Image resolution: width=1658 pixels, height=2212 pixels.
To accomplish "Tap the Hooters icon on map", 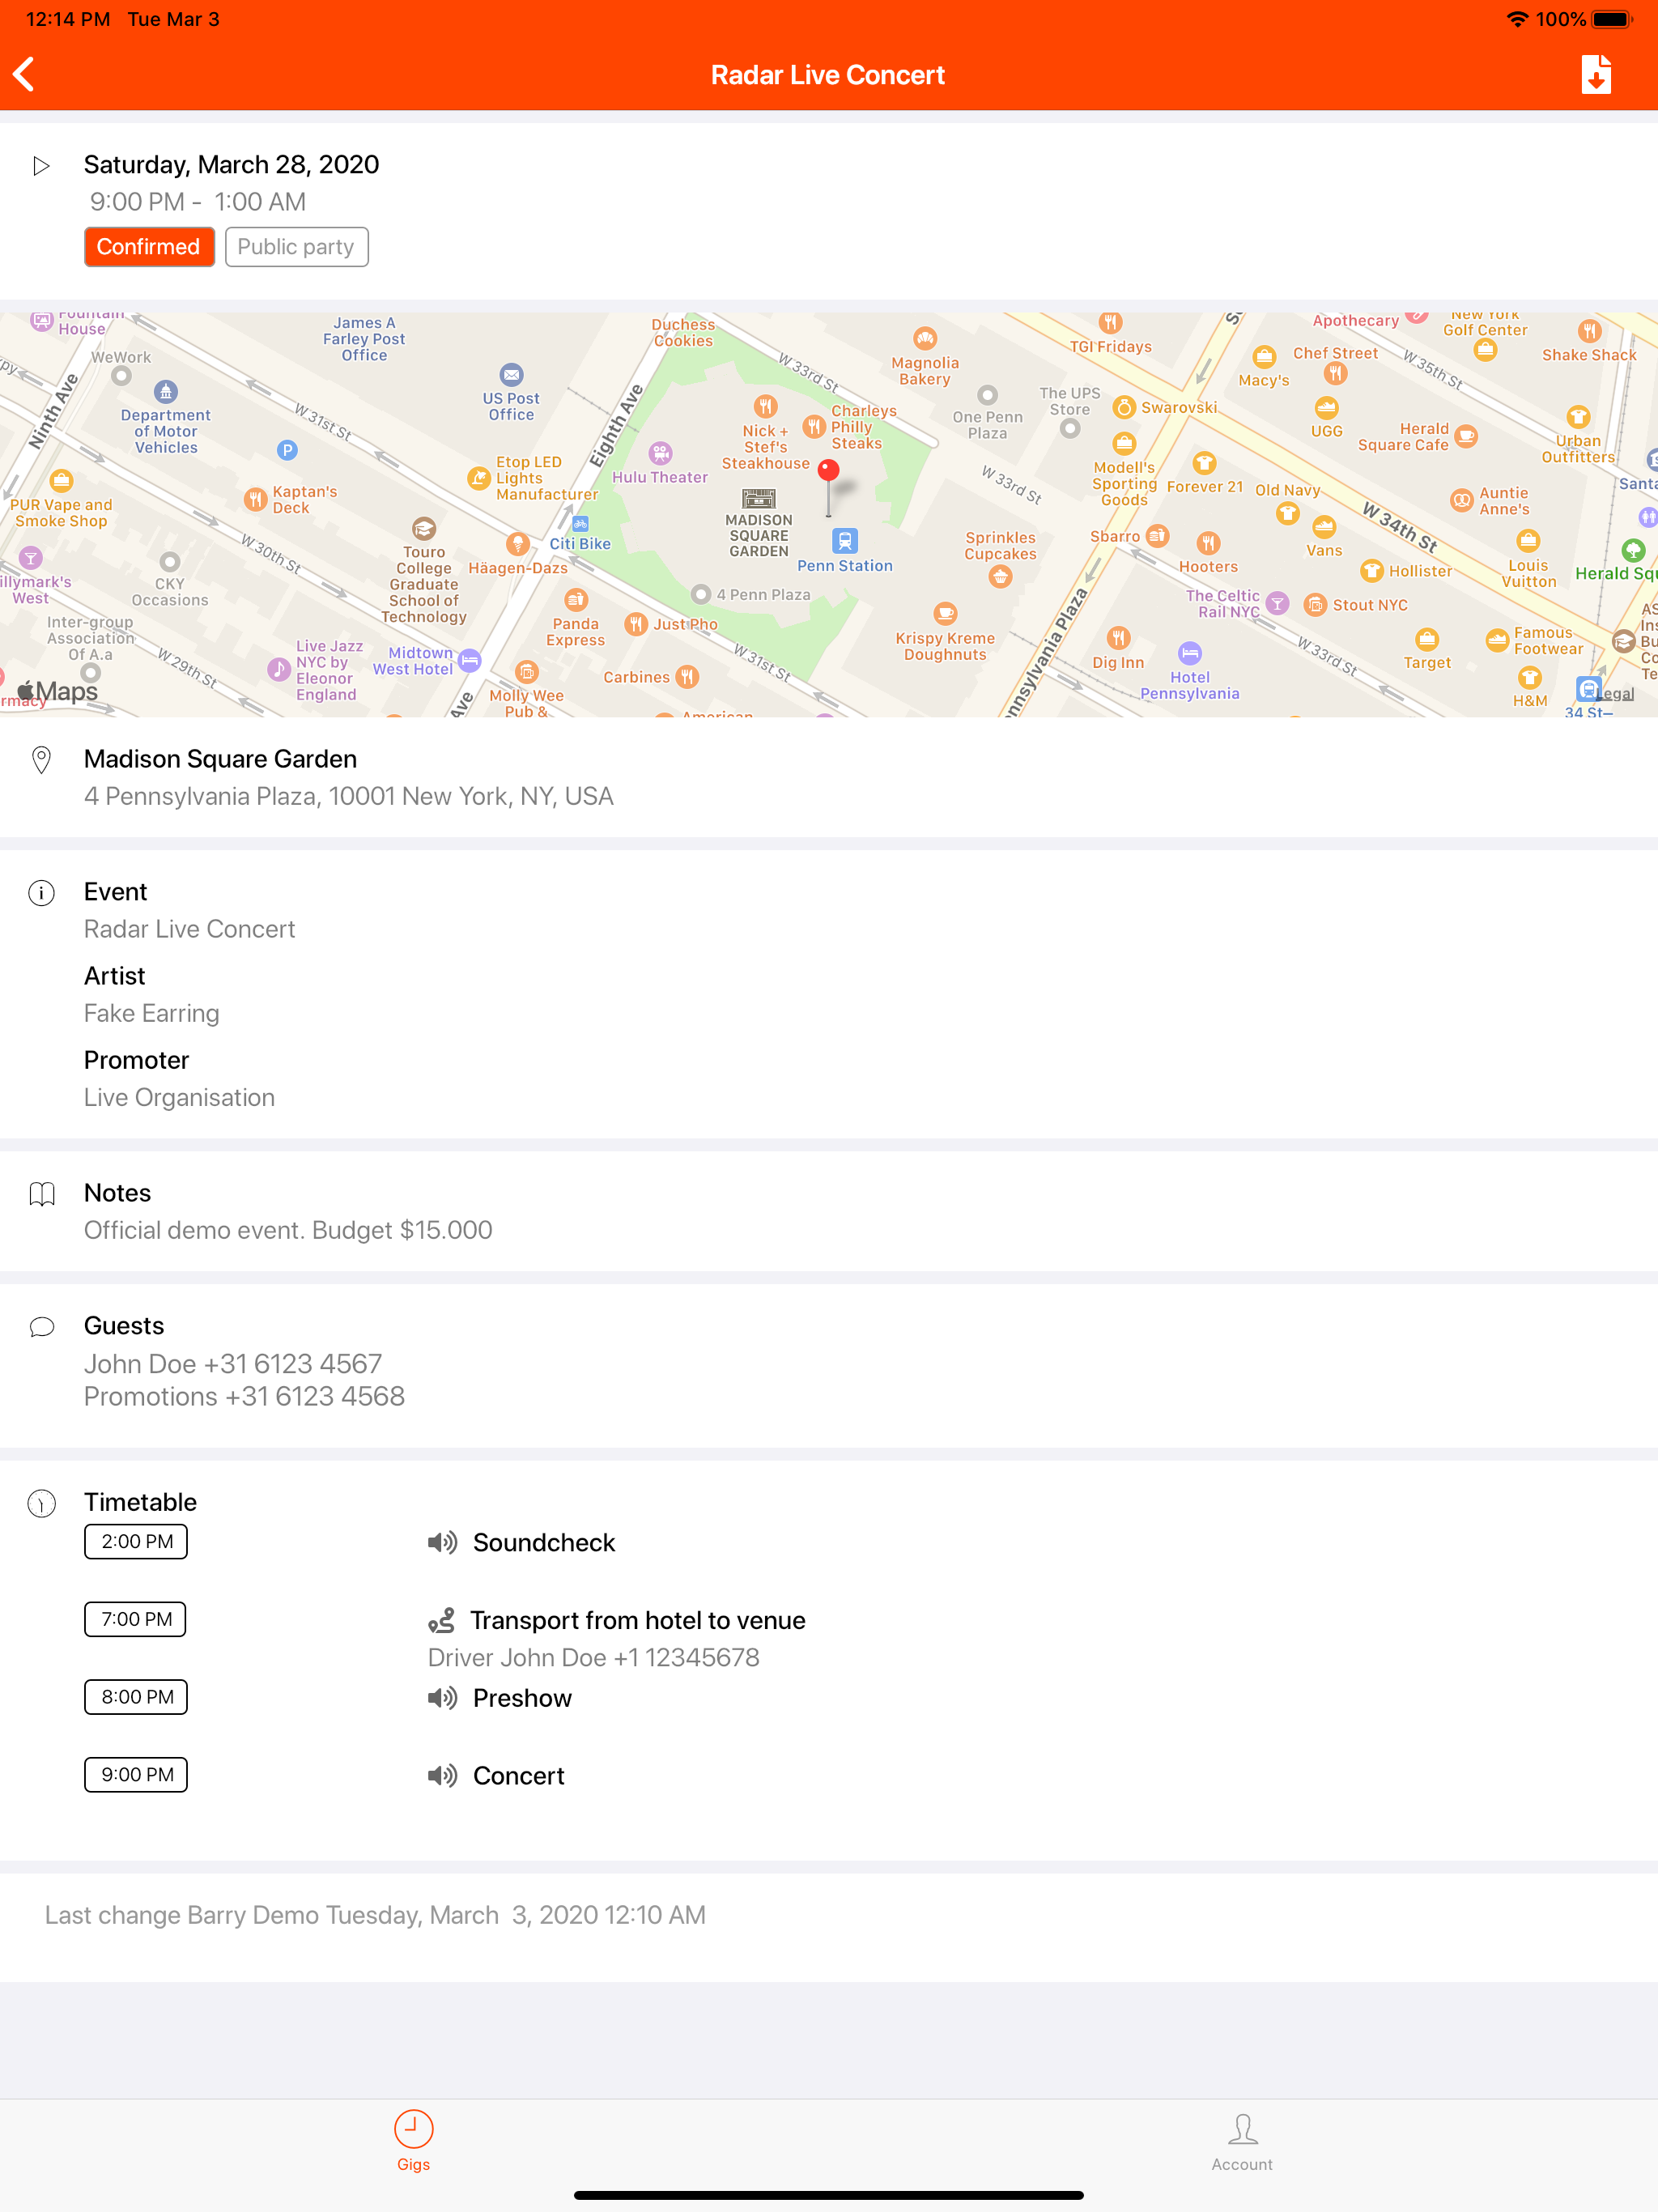I will tap(1208, 543).
